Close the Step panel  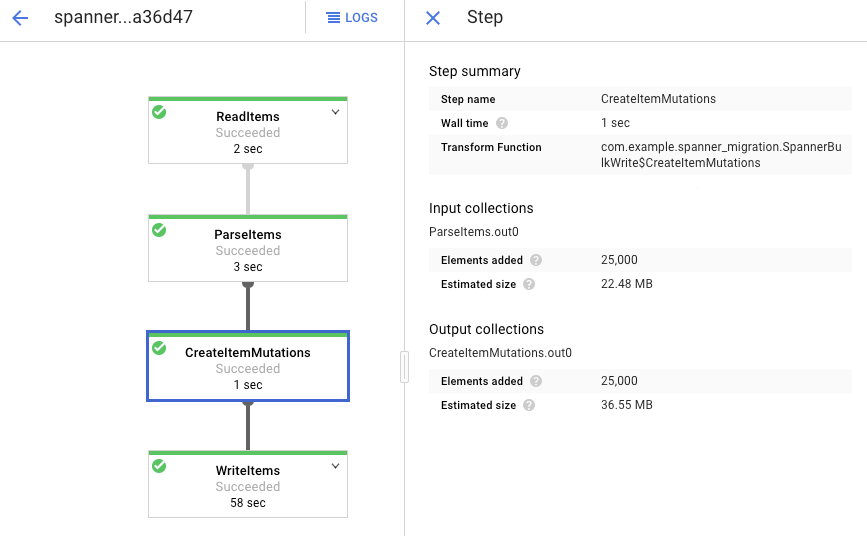(x=433, y=18)
